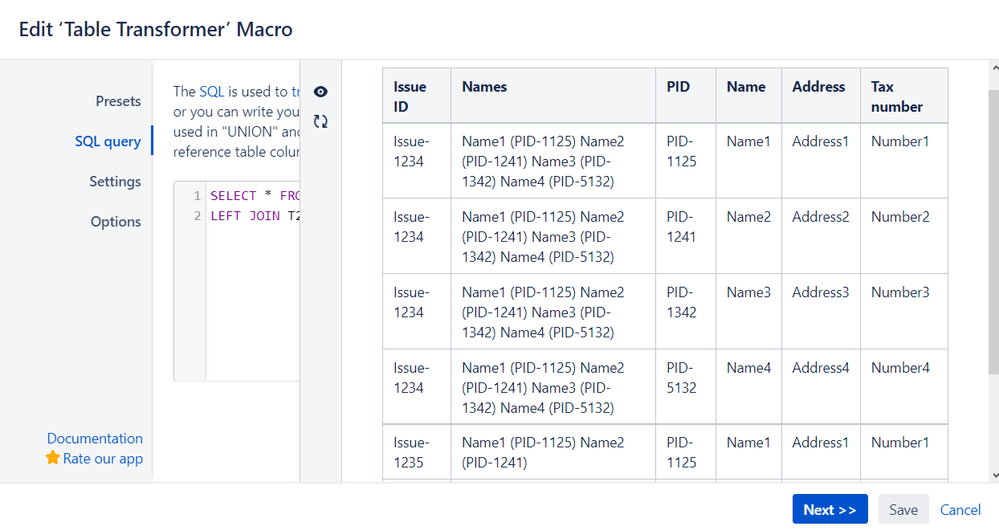Click the Tax number column header

[x=897, y=96]
